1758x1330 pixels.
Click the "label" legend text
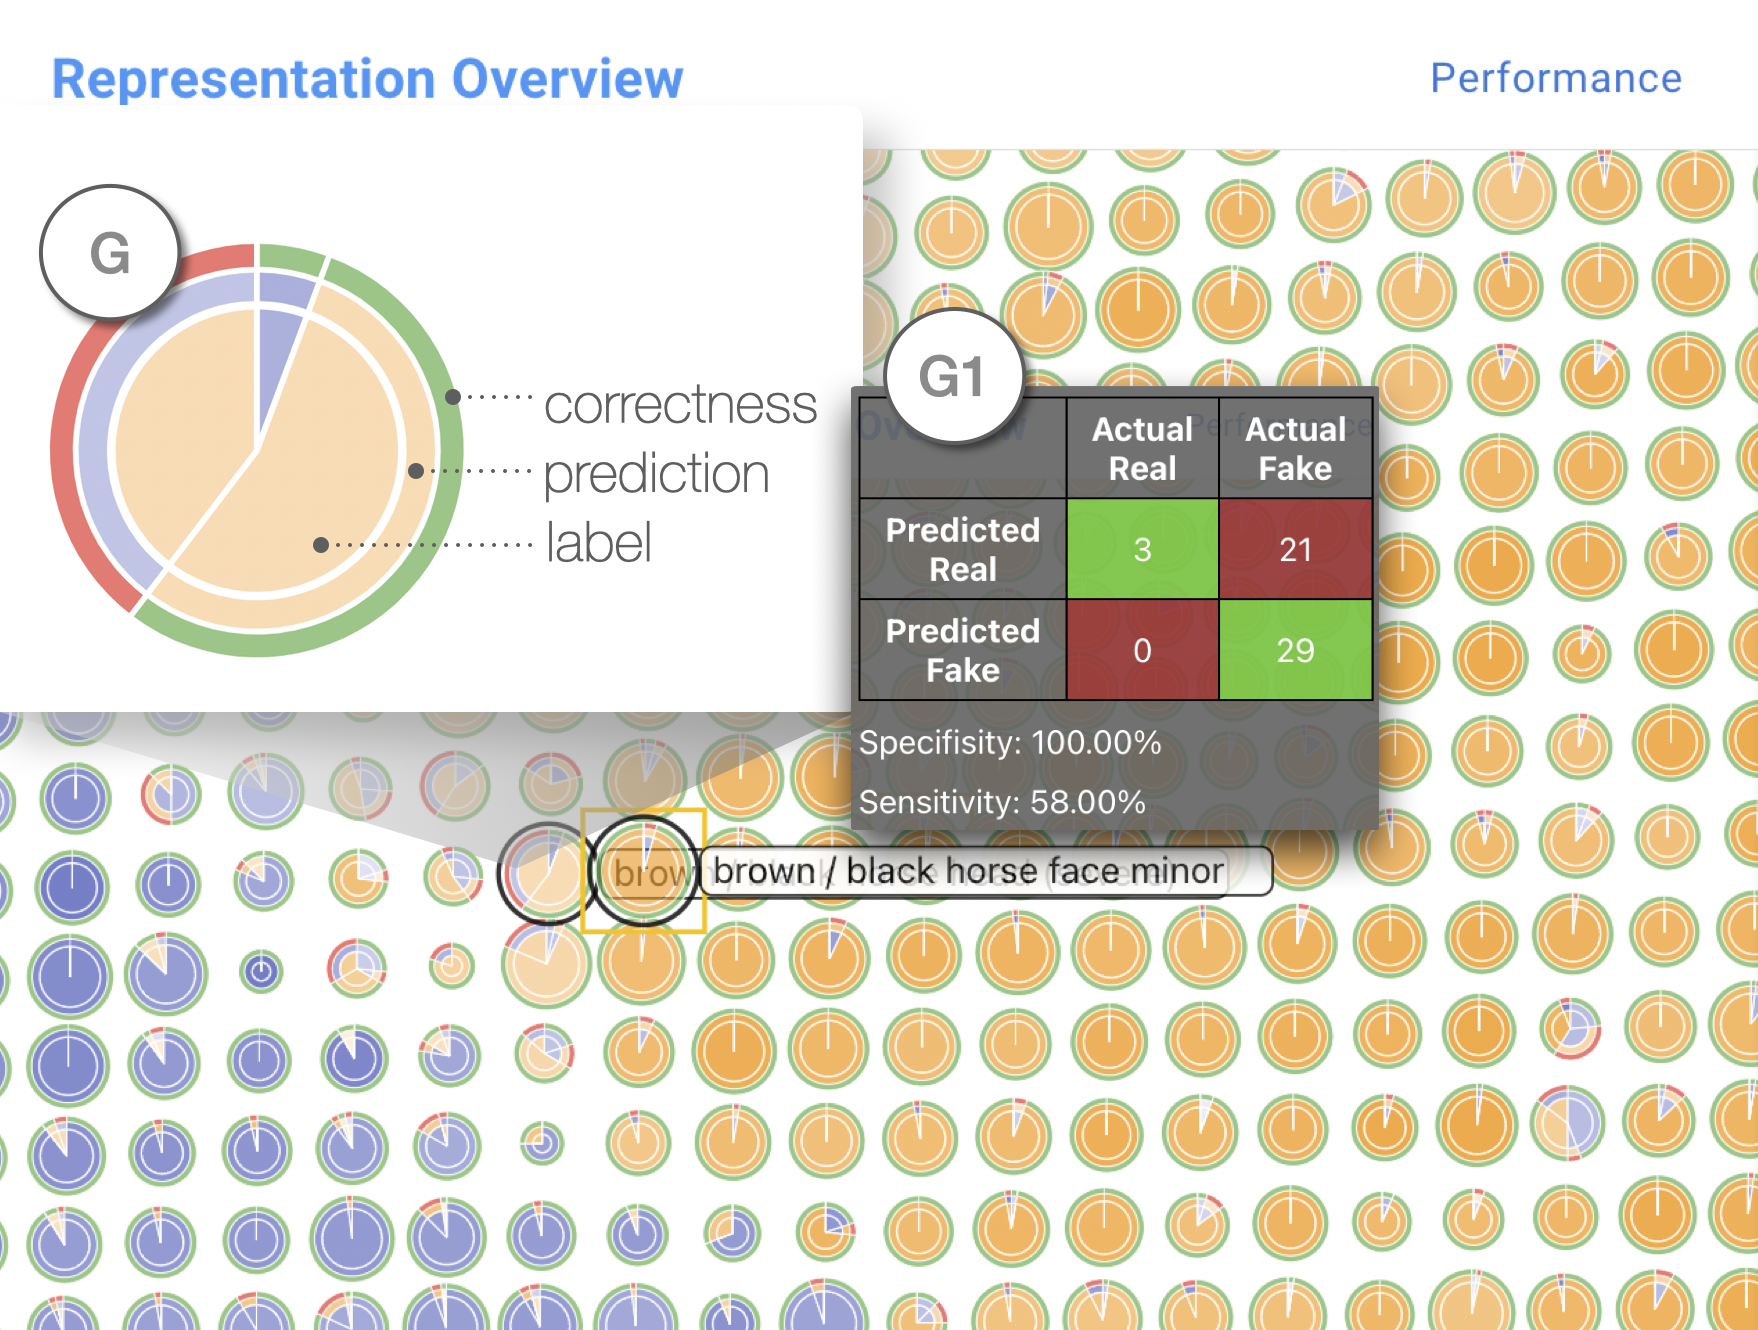[x=598, y=543]
